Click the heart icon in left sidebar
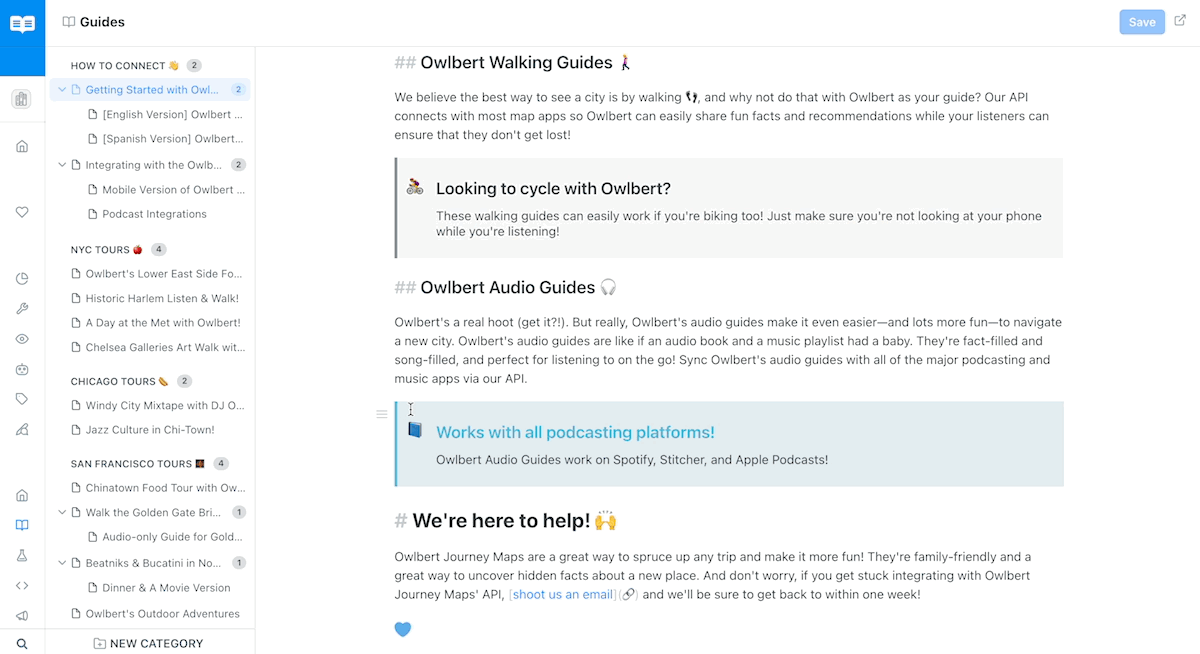 point(22,212)
